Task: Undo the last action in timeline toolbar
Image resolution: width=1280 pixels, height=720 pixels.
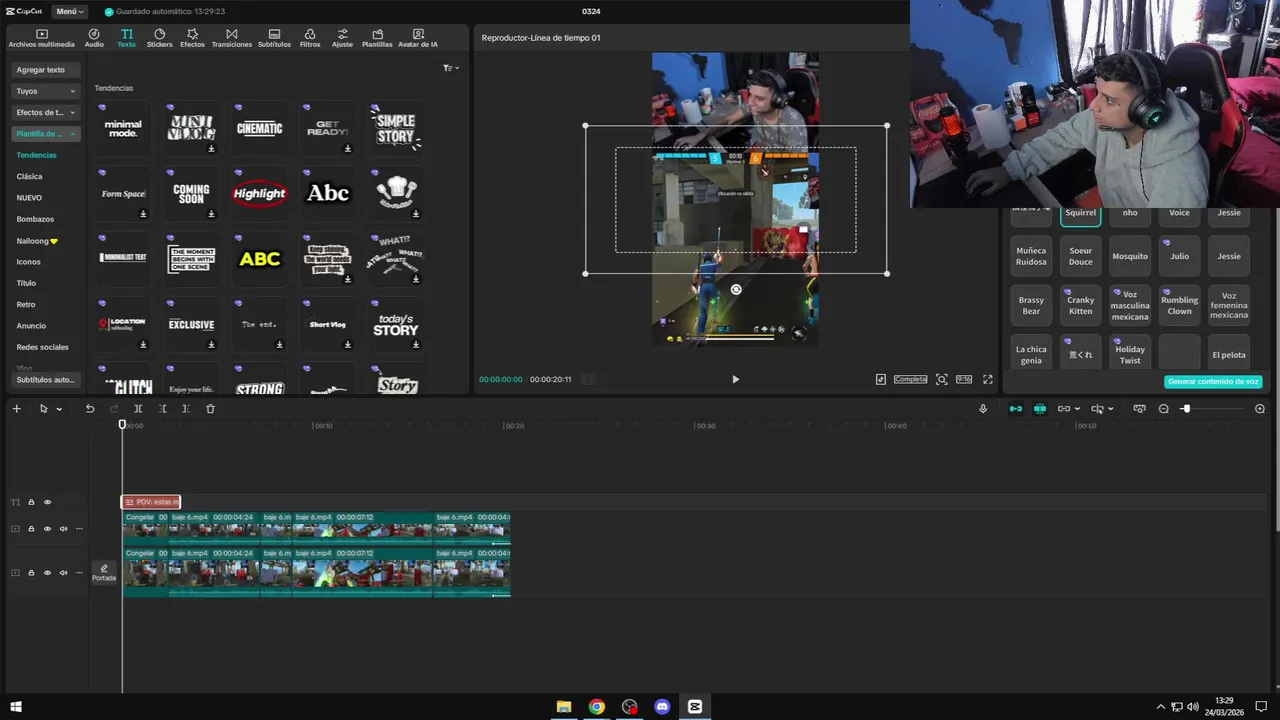Action: pyautogui.click(x=90, y=409)
